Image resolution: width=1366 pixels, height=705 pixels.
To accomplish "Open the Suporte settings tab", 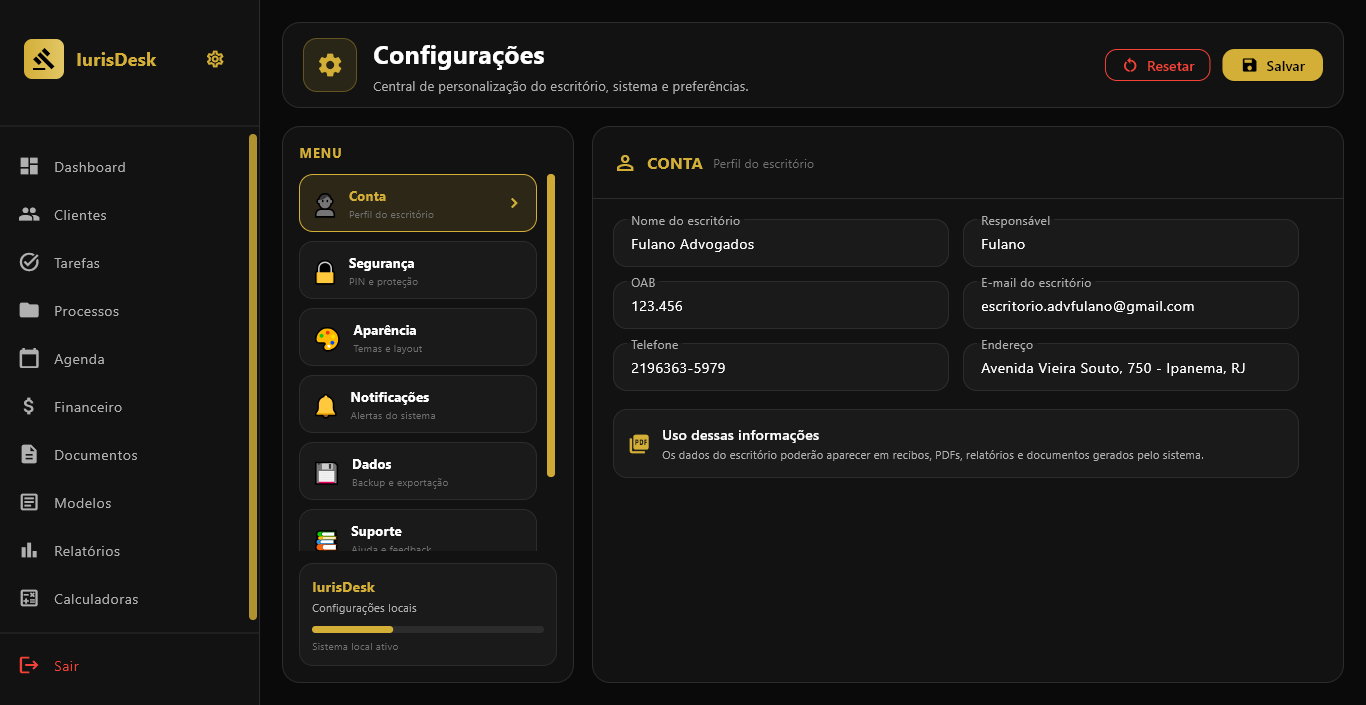I will (x=418, y=531).
